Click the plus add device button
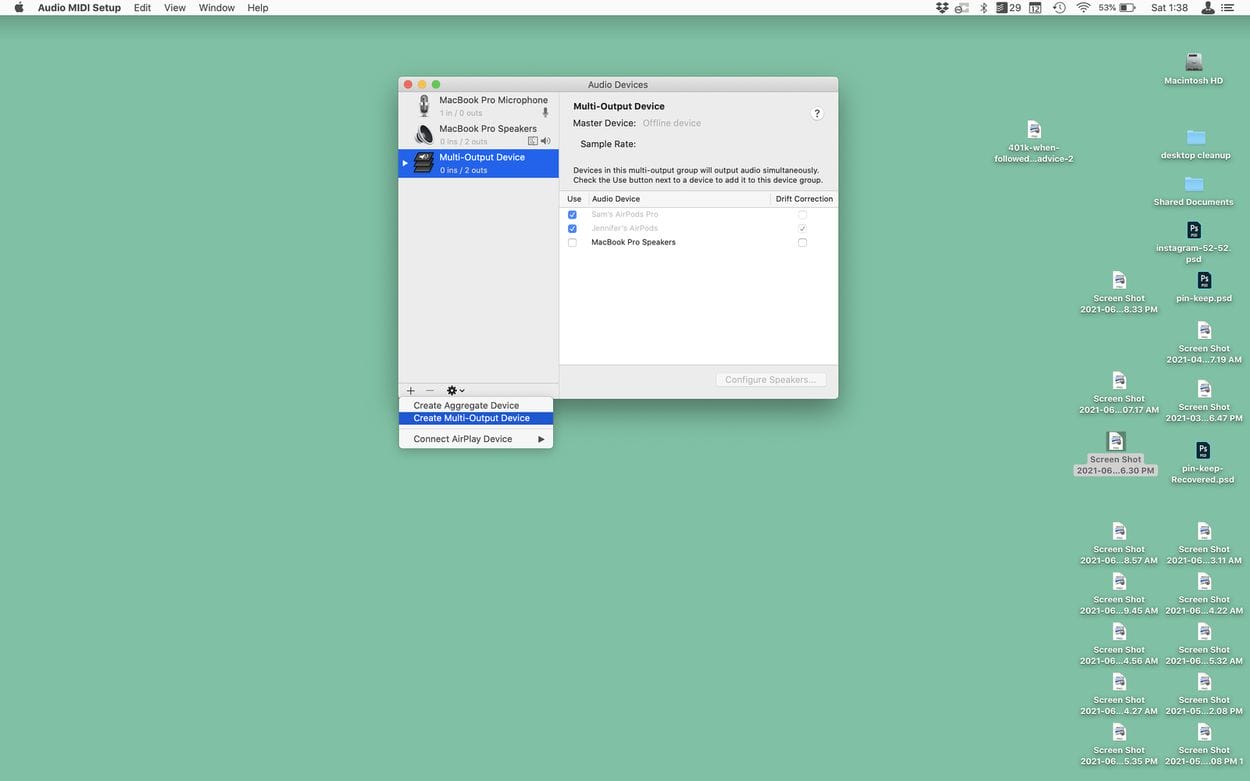The image size is (1250, 781). [x=410, y=391]
